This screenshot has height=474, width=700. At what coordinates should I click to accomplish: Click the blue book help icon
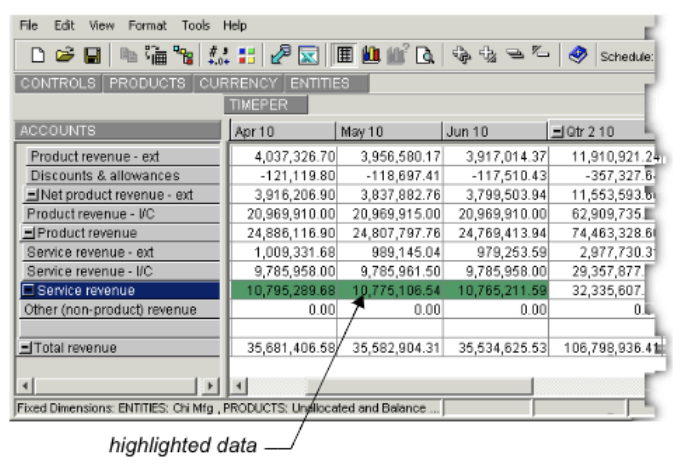pos(577,56)
